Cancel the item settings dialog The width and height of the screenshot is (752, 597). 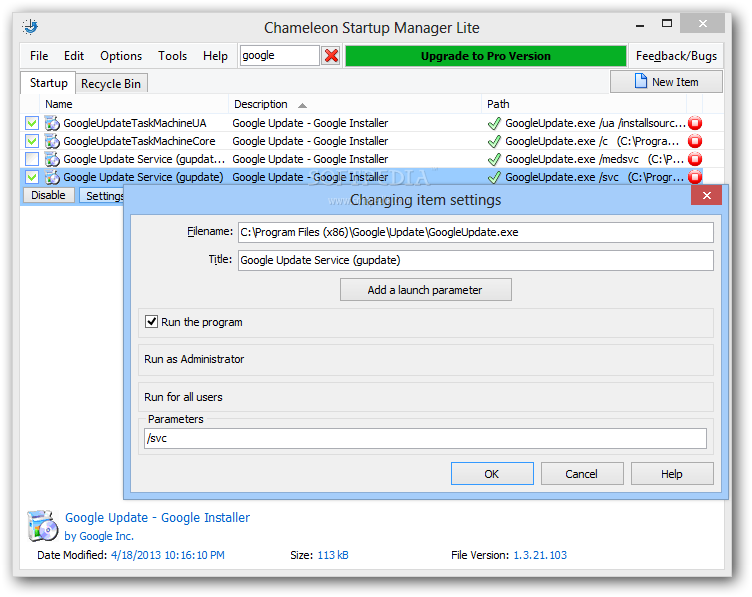pyautogui.click(x=582, y=474)
